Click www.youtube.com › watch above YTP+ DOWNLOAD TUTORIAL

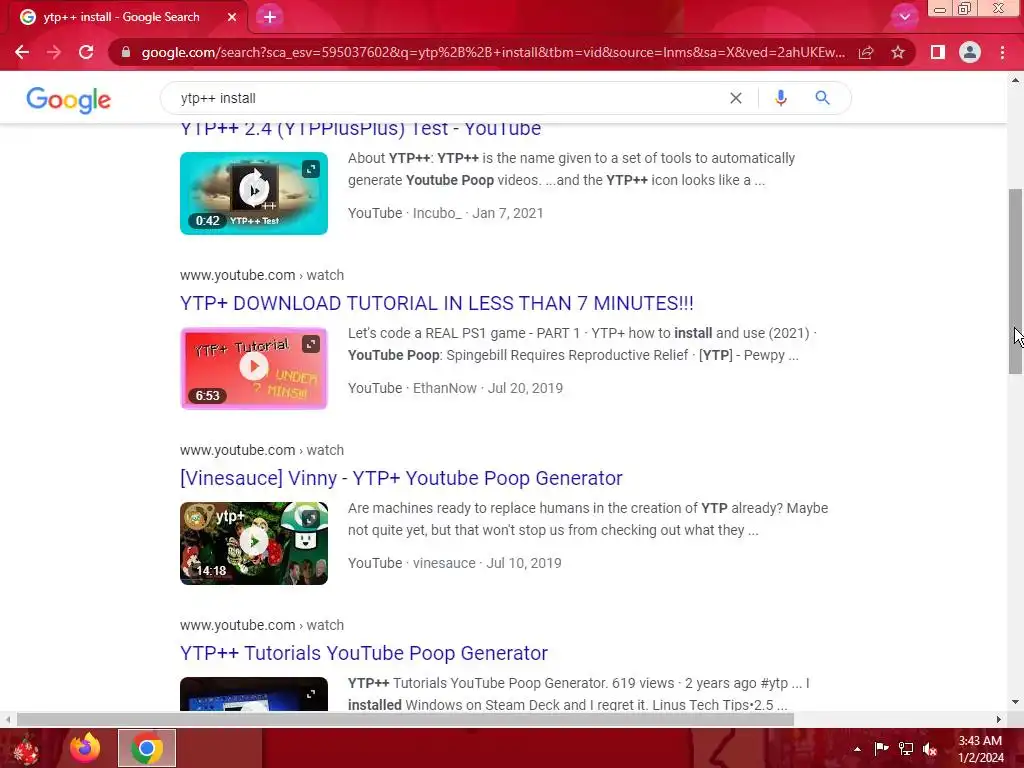262,275
